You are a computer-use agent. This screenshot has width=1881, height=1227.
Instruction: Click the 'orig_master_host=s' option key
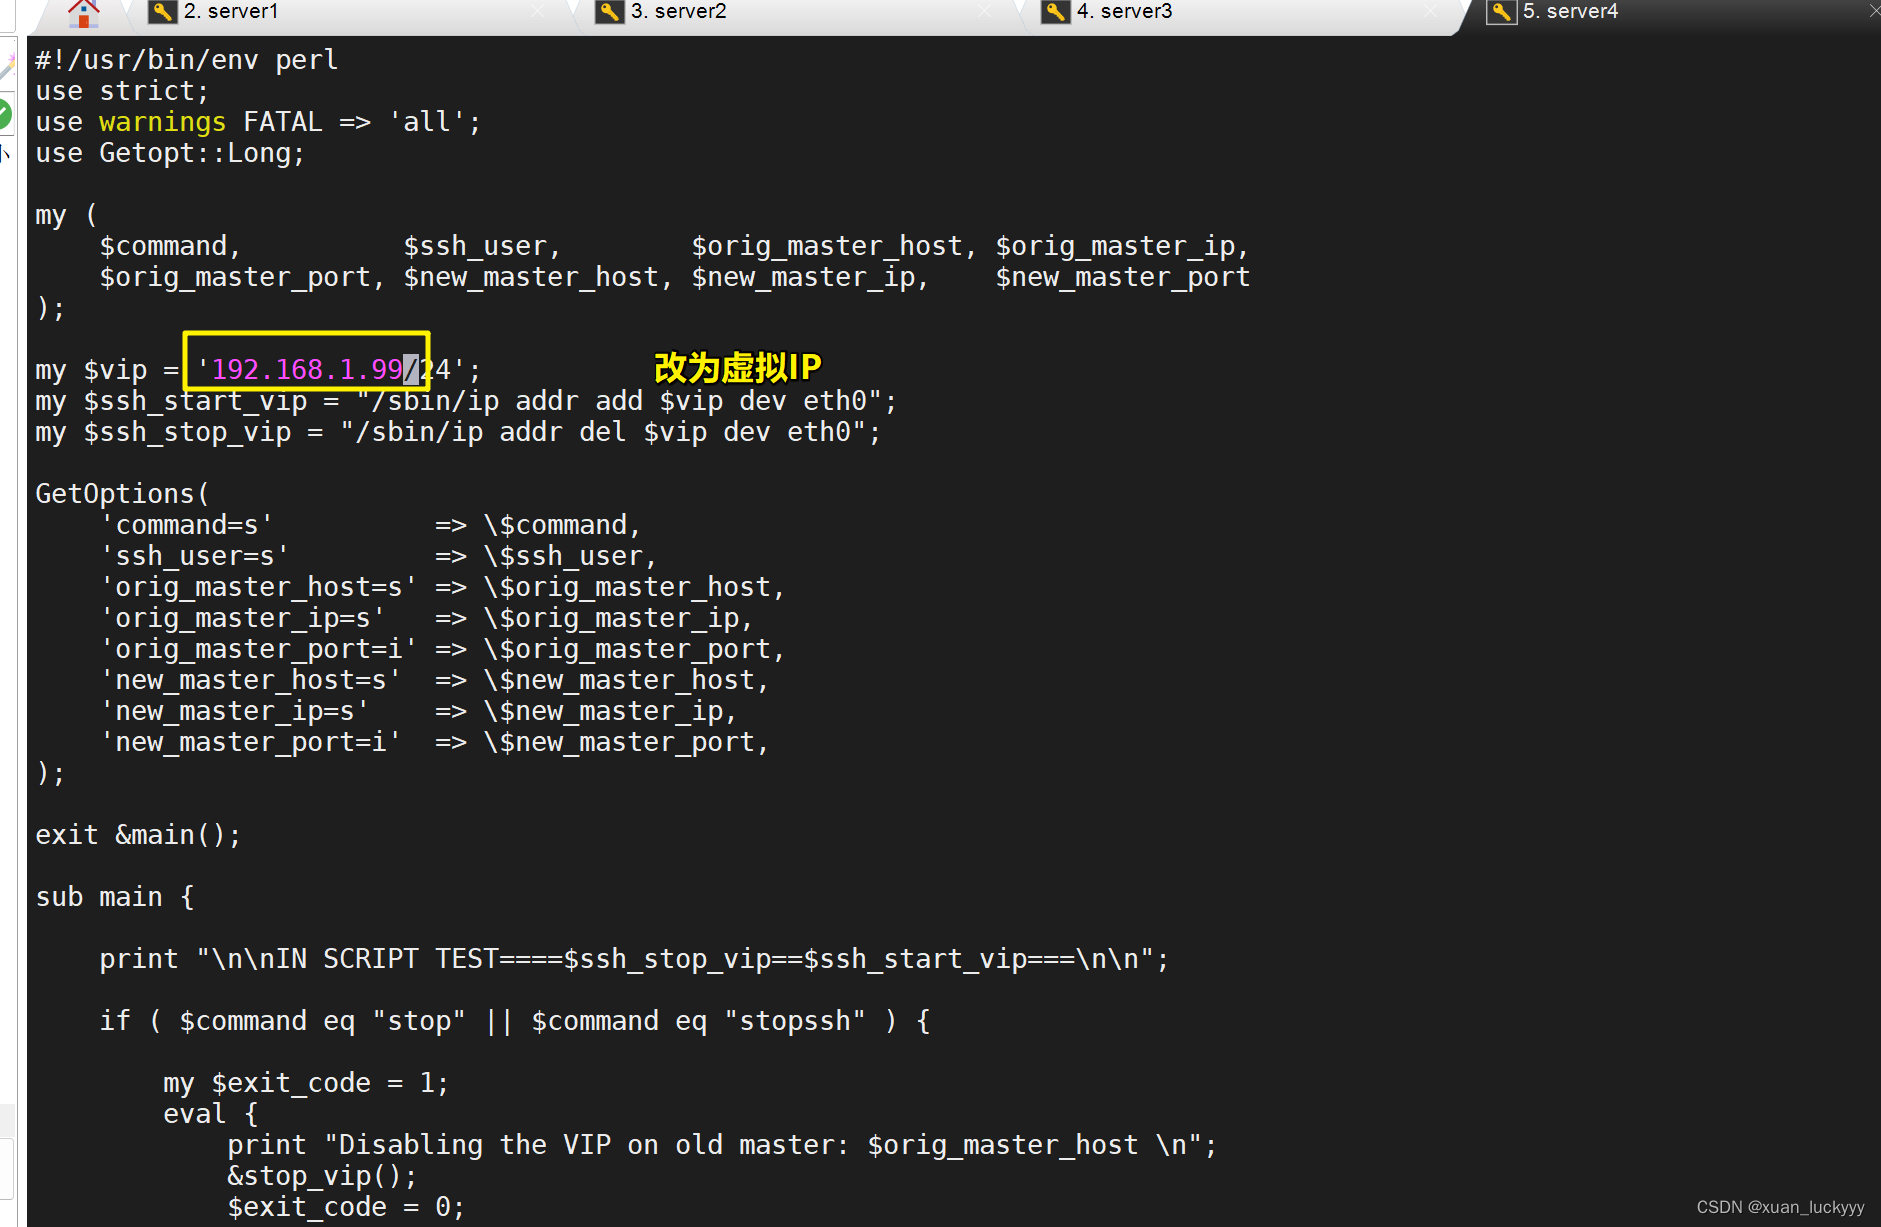pos(259,587)
